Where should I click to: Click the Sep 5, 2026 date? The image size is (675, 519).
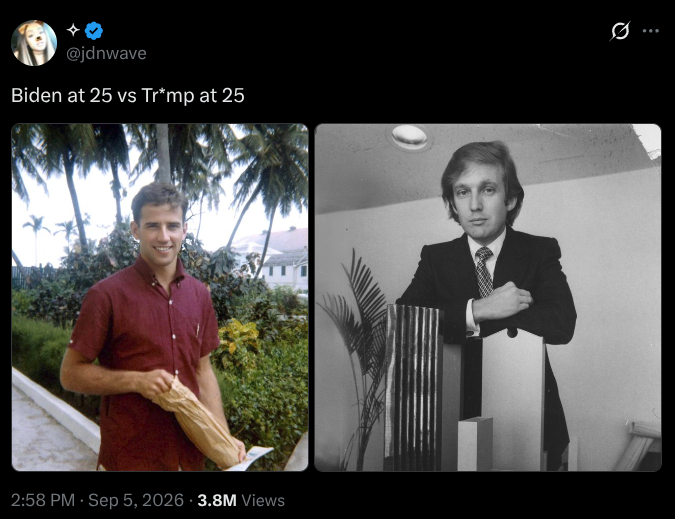point(136,500)
